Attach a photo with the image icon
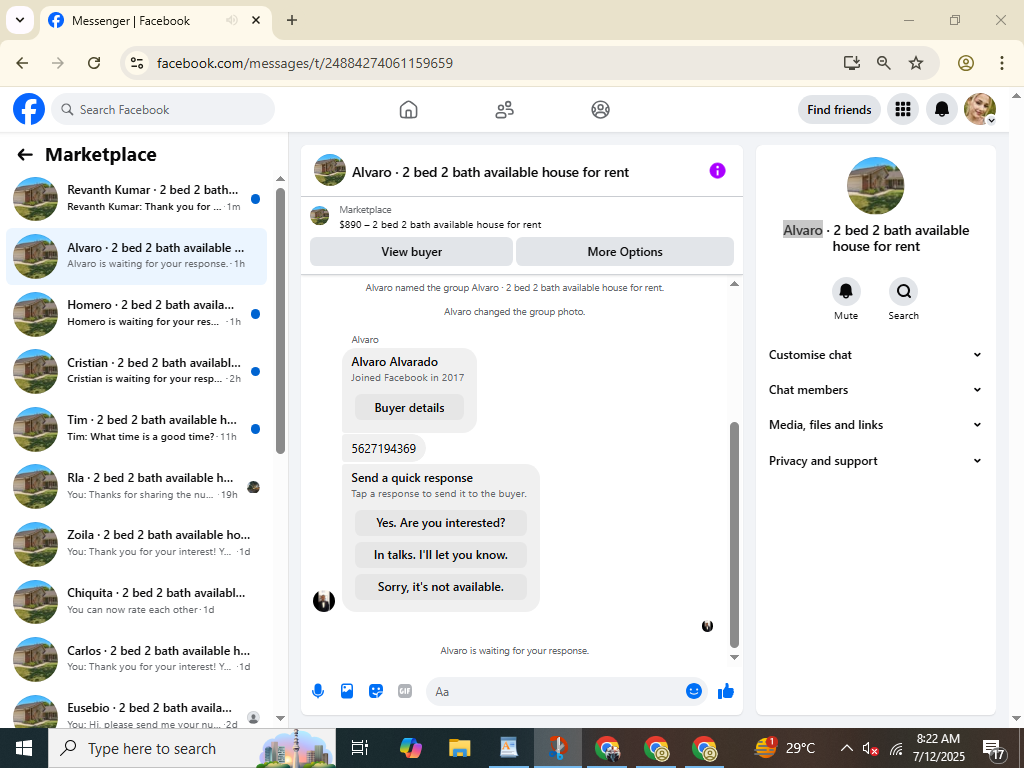1024x768 pixels. coord(347,691)
